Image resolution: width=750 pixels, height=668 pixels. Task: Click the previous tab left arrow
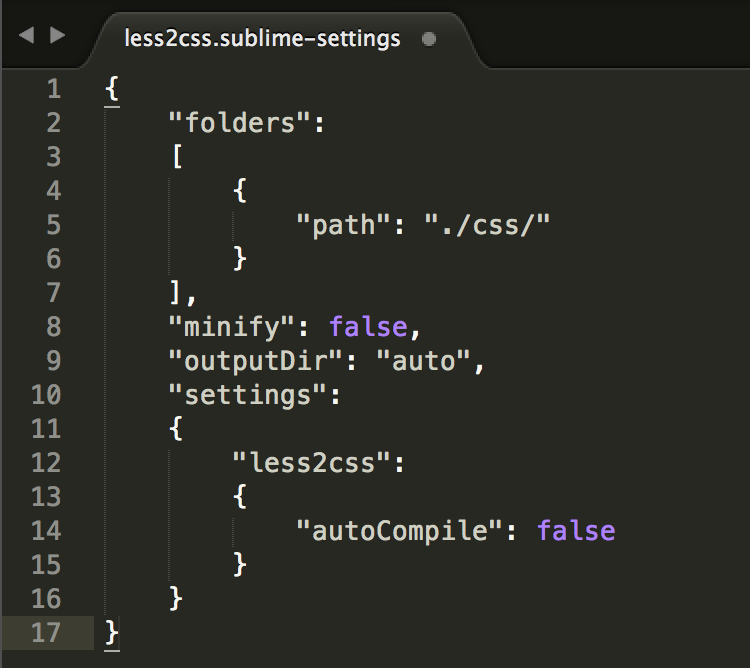(x=26, y=36)
